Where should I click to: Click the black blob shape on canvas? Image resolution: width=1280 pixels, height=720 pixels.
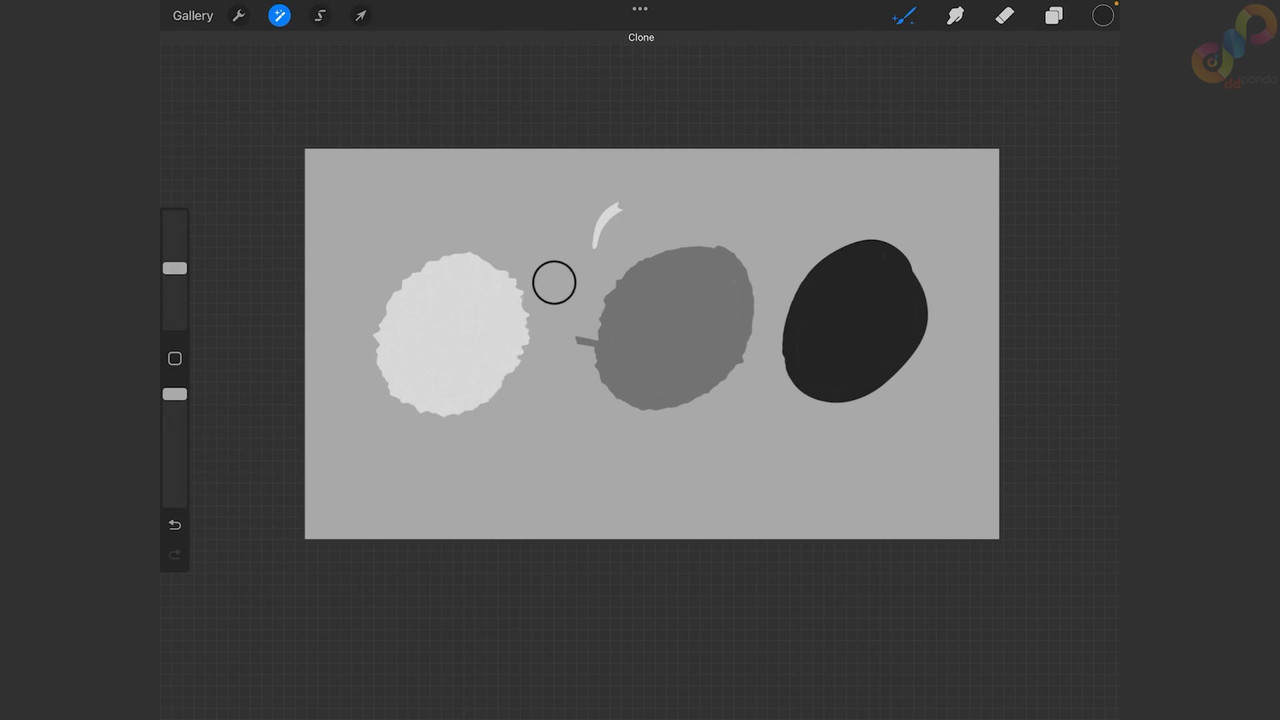coord(855,321)
